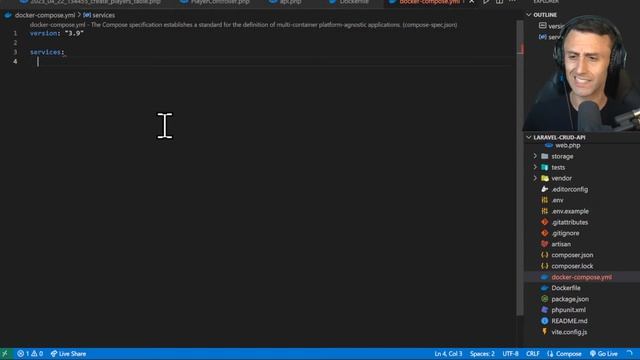The image size is (640, 360).
Task: Open the .env file
Action: pyautogui.click(x=557, y=200)
